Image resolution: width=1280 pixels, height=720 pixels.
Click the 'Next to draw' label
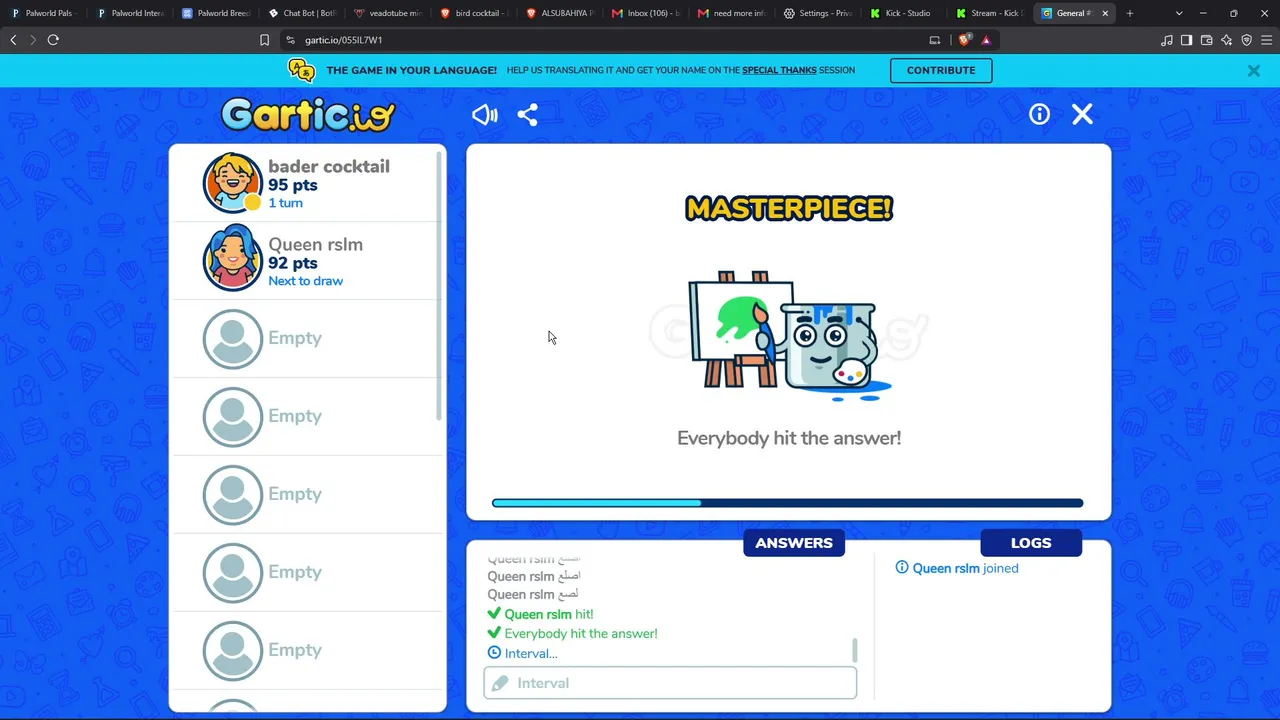(x=305, y=281)
